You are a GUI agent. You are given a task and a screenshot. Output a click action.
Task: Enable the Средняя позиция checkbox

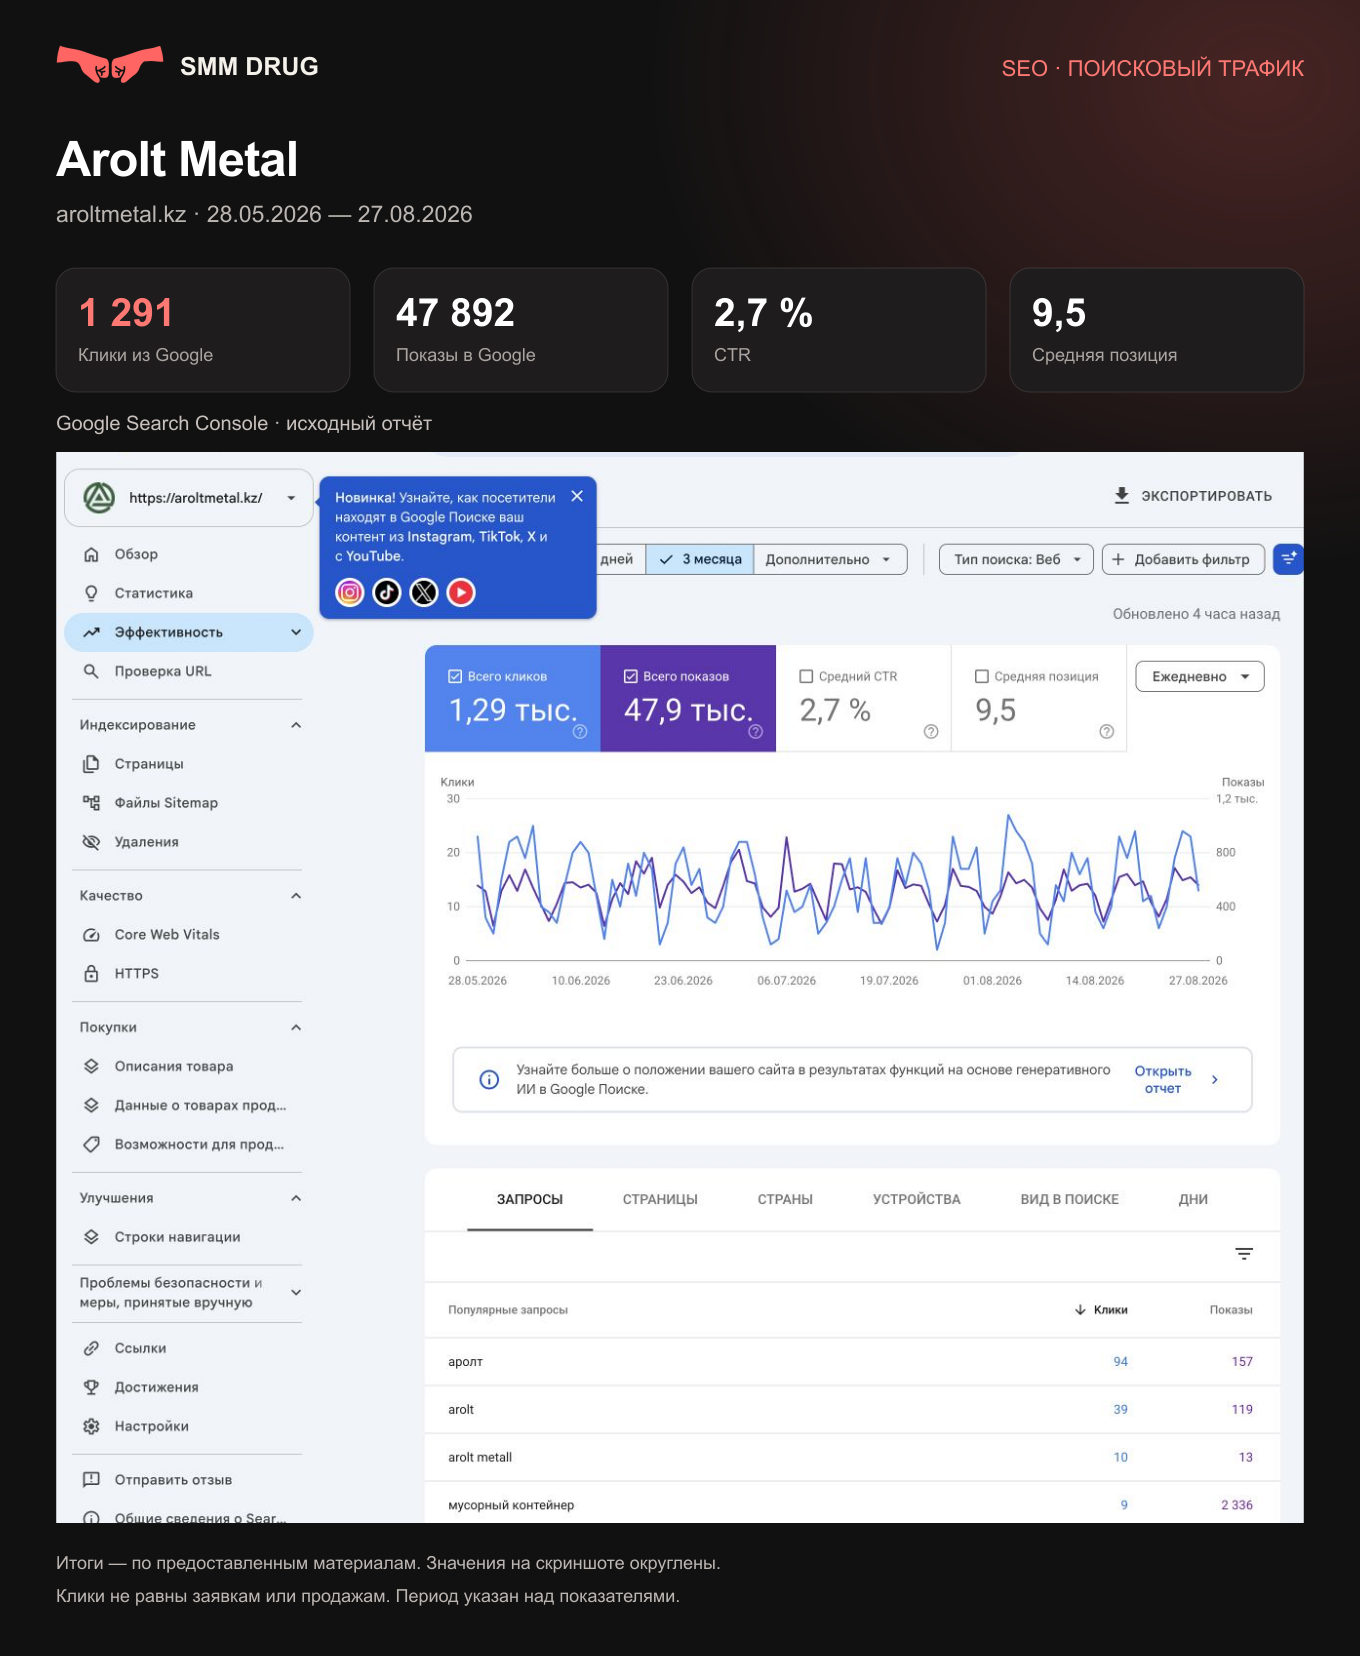(982, 676)
